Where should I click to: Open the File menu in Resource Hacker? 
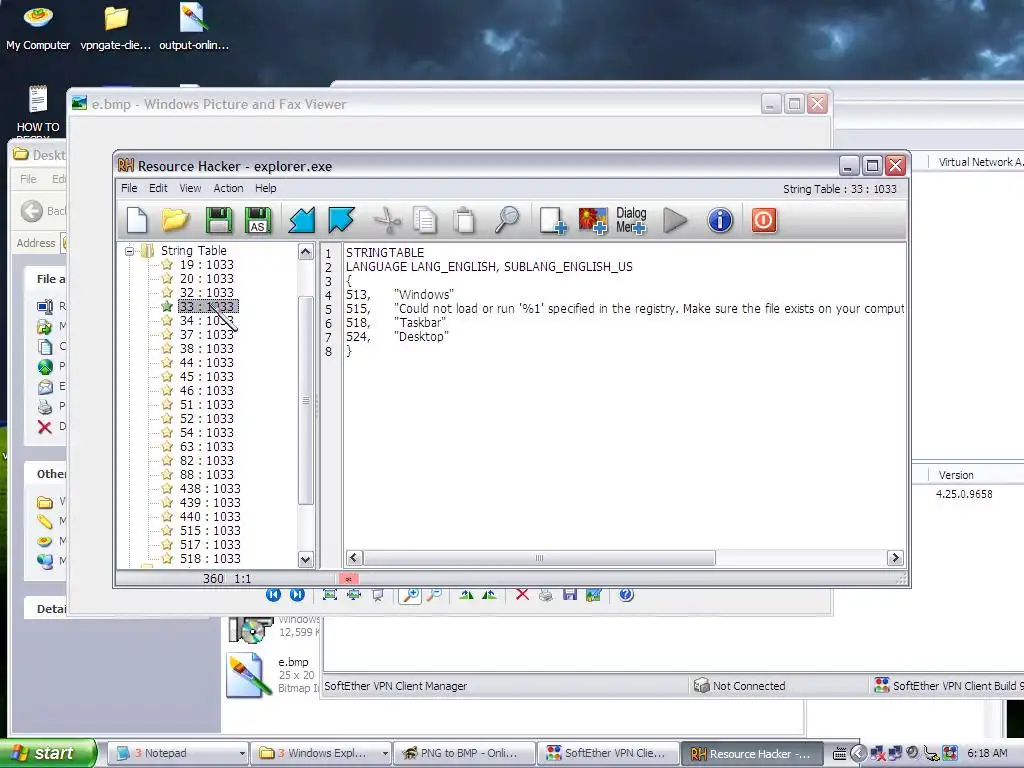coord(129,188)
